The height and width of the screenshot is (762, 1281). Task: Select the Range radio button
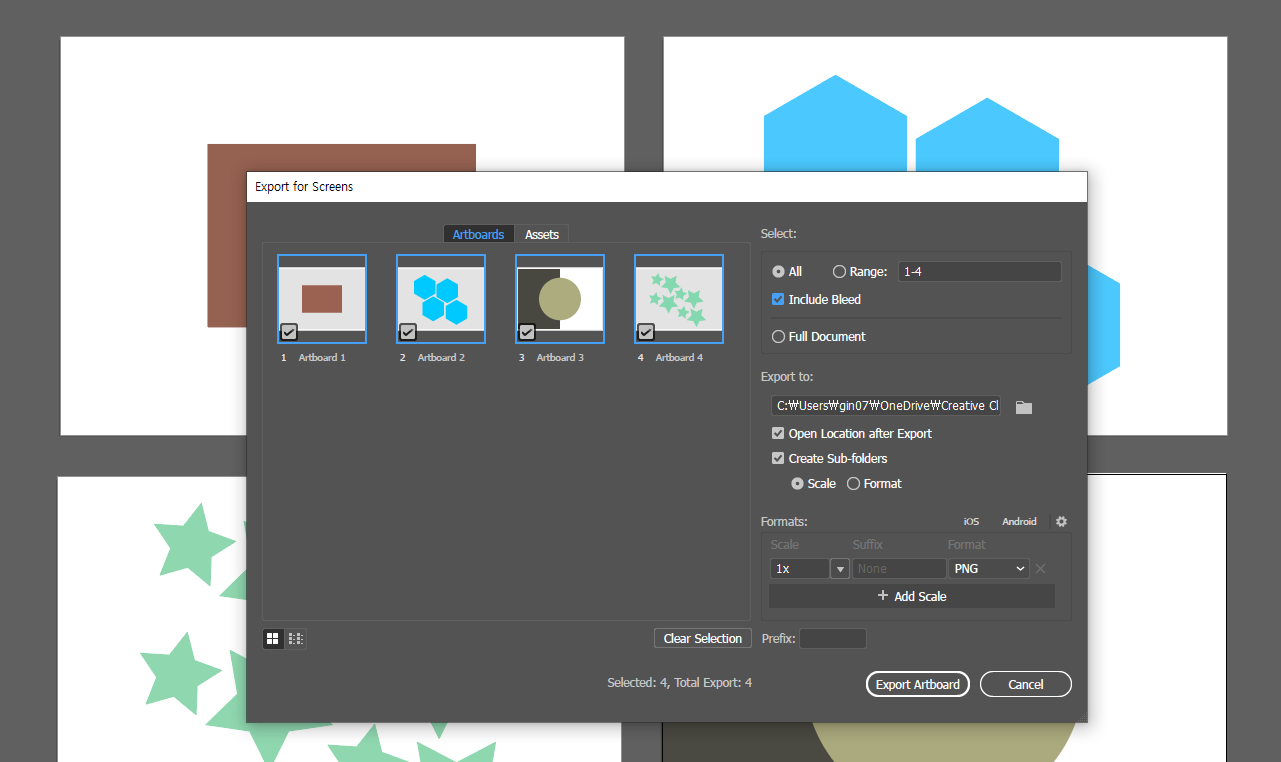(x=839, y=271)
